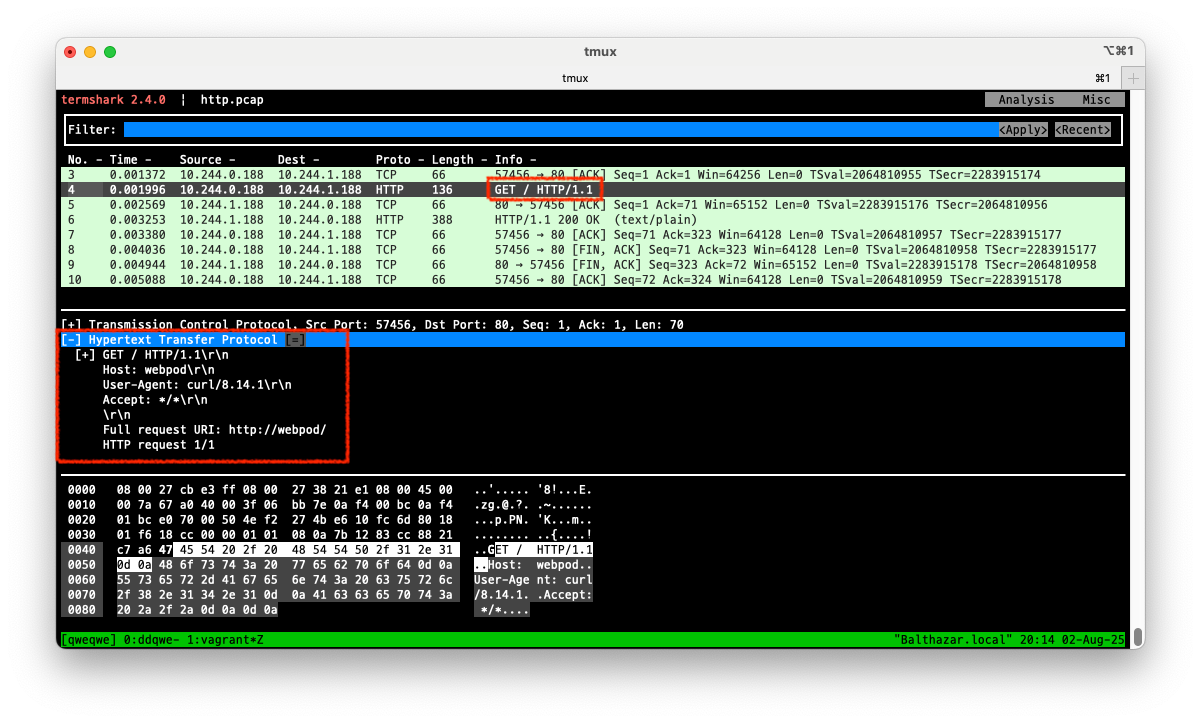Select packet 6, HTTP/1.1 200 OK
Viewport: 1201px width, 723px height.
593,220
